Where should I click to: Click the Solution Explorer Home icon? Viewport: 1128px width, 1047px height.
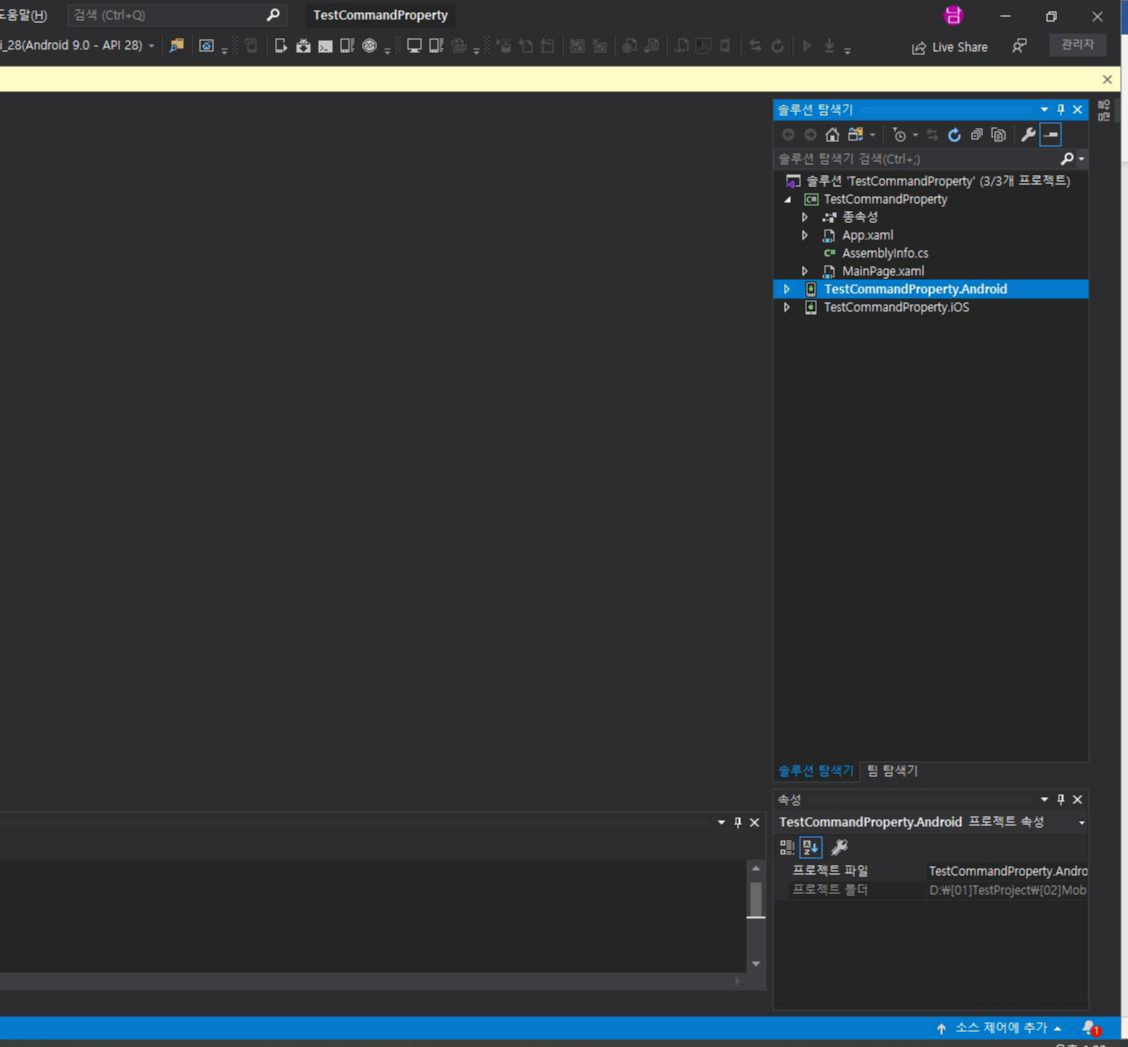[832, 135]
